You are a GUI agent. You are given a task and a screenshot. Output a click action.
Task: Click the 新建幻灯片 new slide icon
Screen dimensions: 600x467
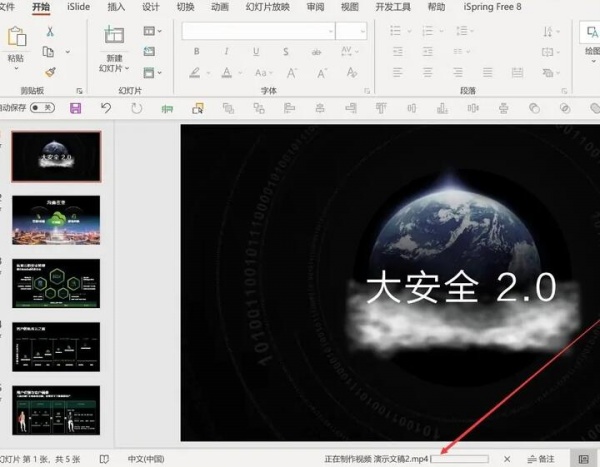(114, 35)
